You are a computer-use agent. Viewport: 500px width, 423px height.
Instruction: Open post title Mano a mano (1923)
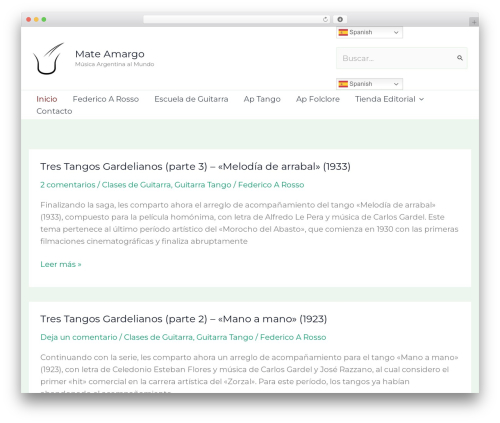tap(183, 319)
